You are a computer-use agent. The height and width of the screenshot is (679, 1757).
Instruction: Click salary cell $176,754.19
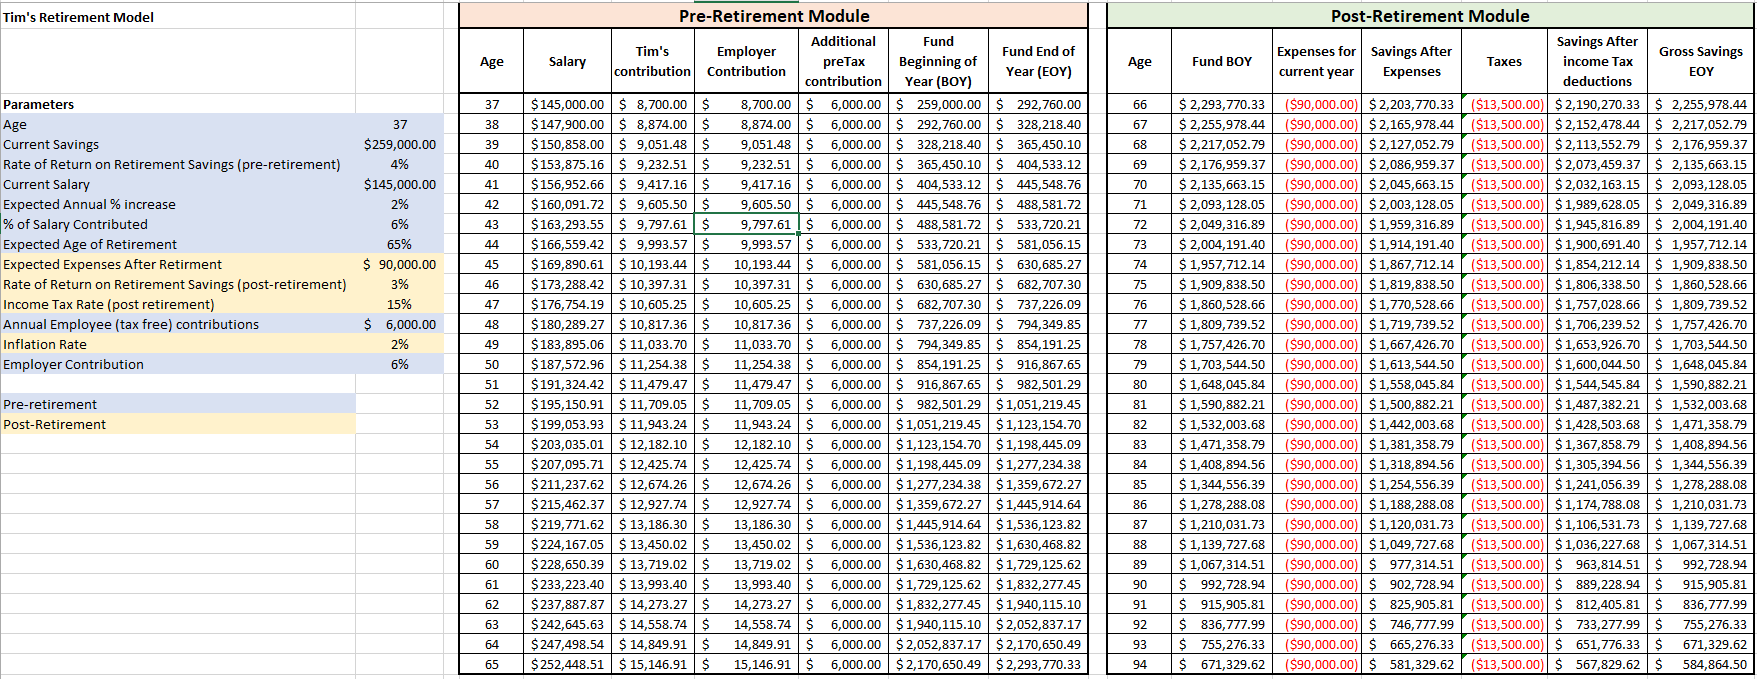tap(567, 304)
